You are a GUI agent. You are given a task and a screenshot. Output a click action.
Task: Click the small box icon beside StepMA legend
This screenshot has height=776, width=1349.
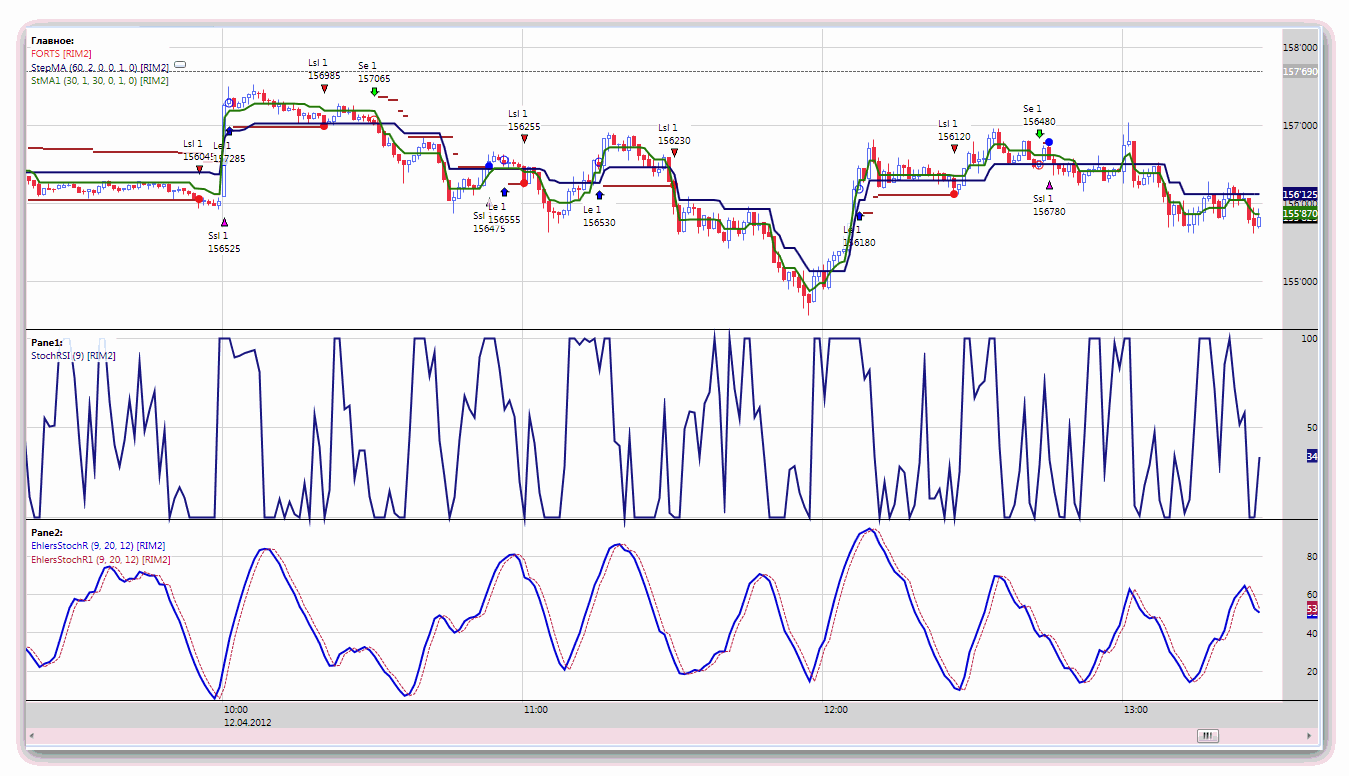pyautogui.click(x=180, y=65)
